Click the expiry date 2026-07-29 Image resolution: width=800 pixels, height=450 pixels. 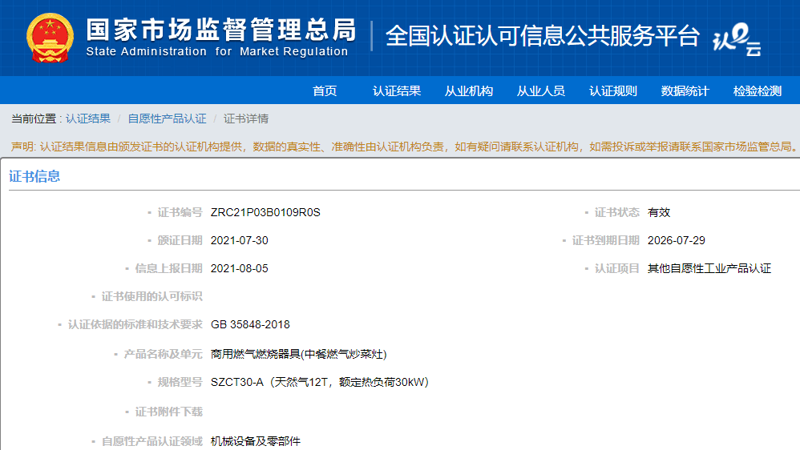676,240
